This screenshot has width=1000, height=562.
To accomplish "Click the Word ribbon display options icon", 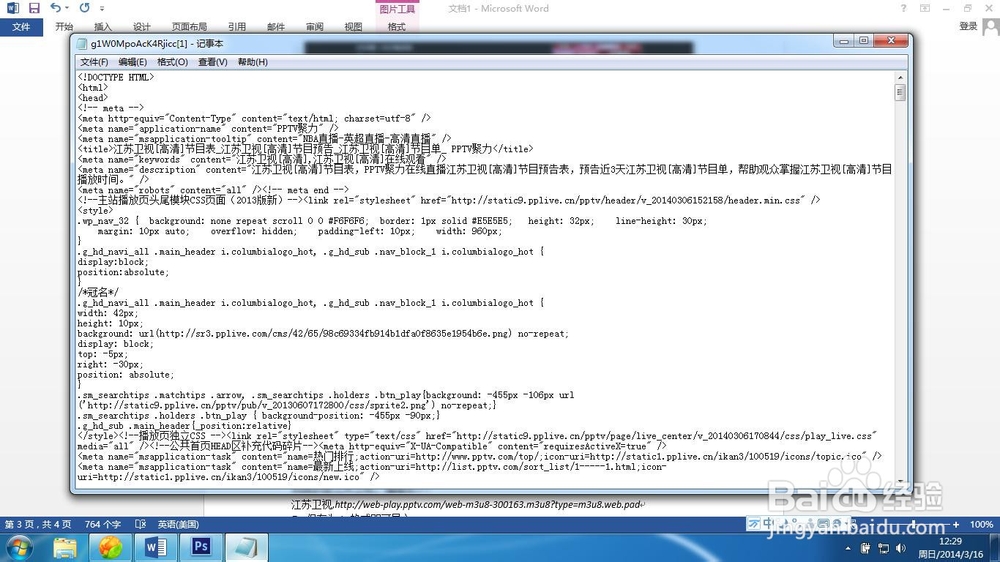I will click(x=925, y=8).
